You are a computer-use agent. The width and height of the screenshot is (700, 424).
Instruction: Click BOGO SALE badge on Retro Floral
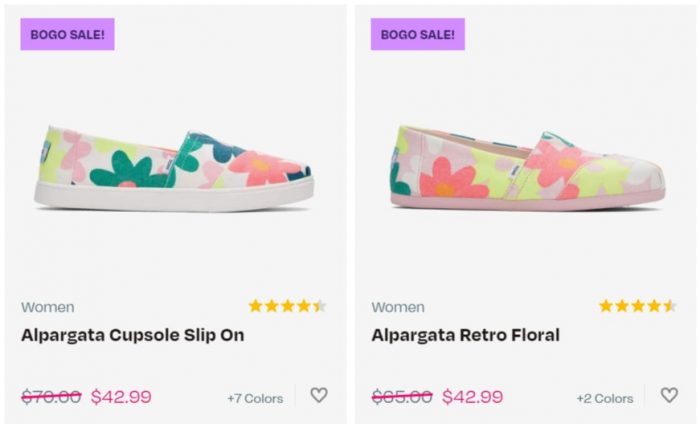[417, 34]
